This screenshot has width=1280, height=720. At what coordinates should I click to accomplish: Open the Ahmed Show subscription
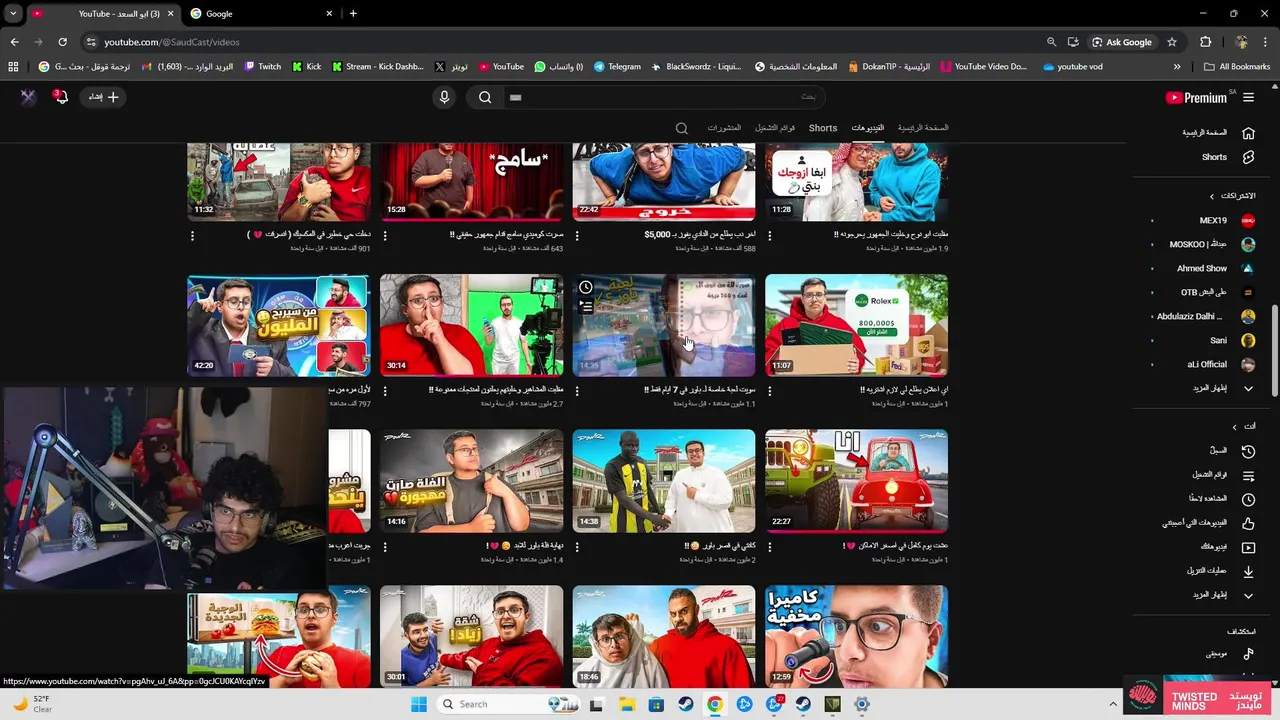pyautogui.click(x=1200, y=268)
